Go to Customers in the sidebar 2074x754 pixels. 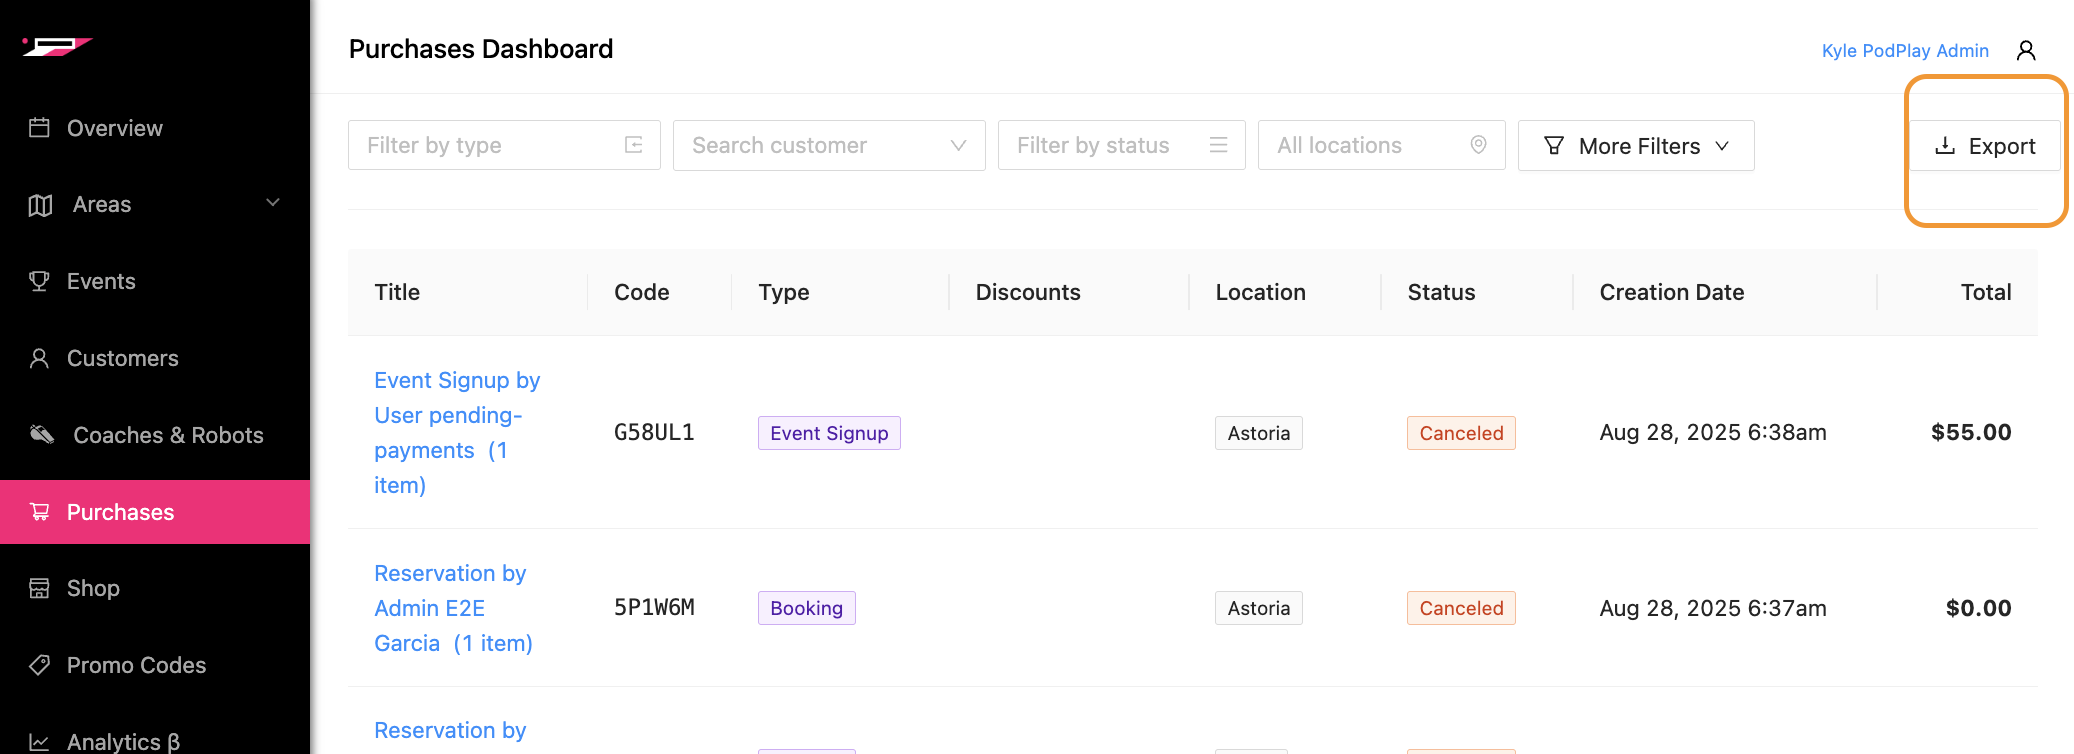122,358
